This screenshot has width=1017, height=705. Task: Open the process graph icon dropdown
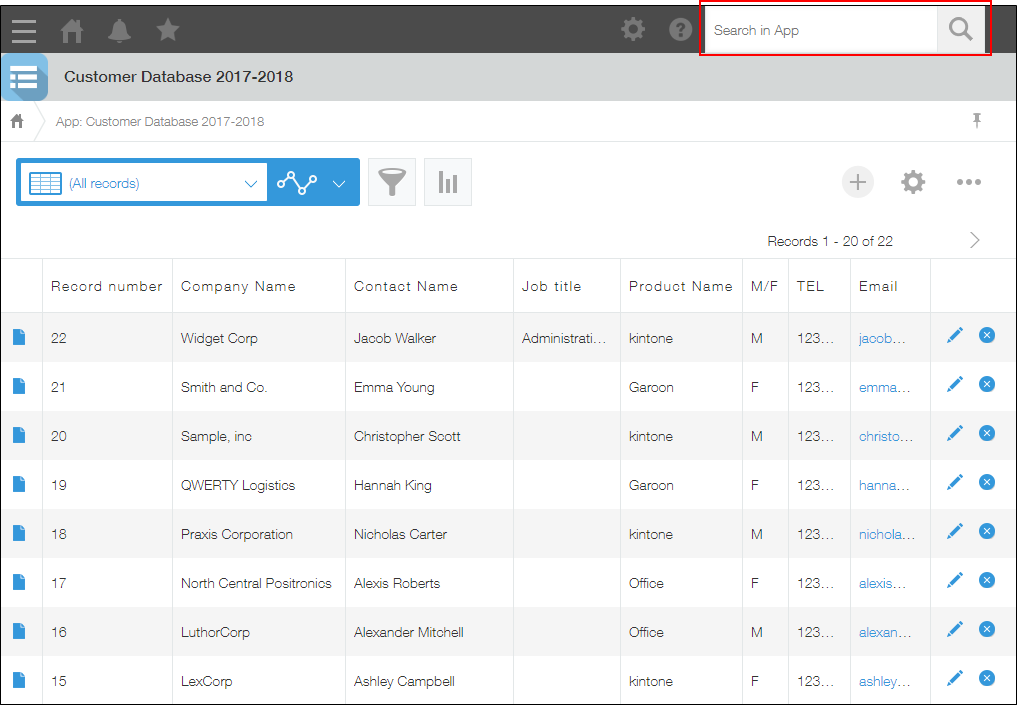coord(313,183)
